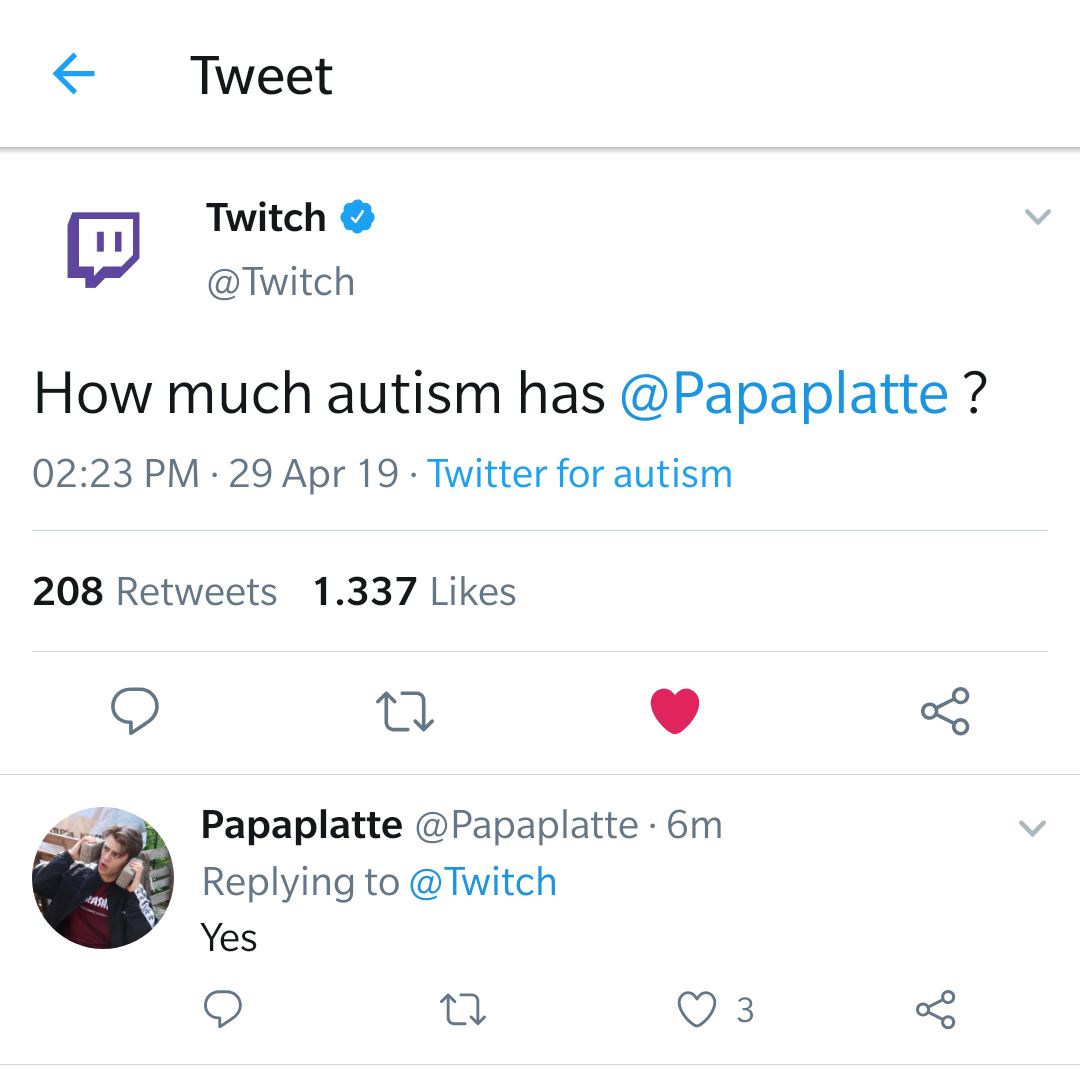Like Papaplatte's 'Yes' reply
1080x1070 pixels.
point(696,1011)
